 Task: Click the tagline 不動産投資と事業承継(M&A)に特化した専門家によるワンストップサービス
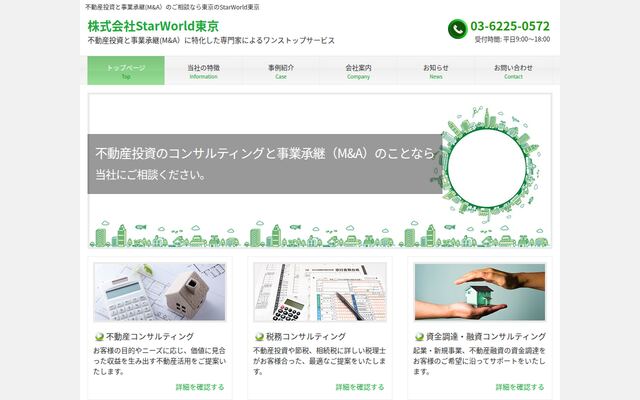click(211, 40)
